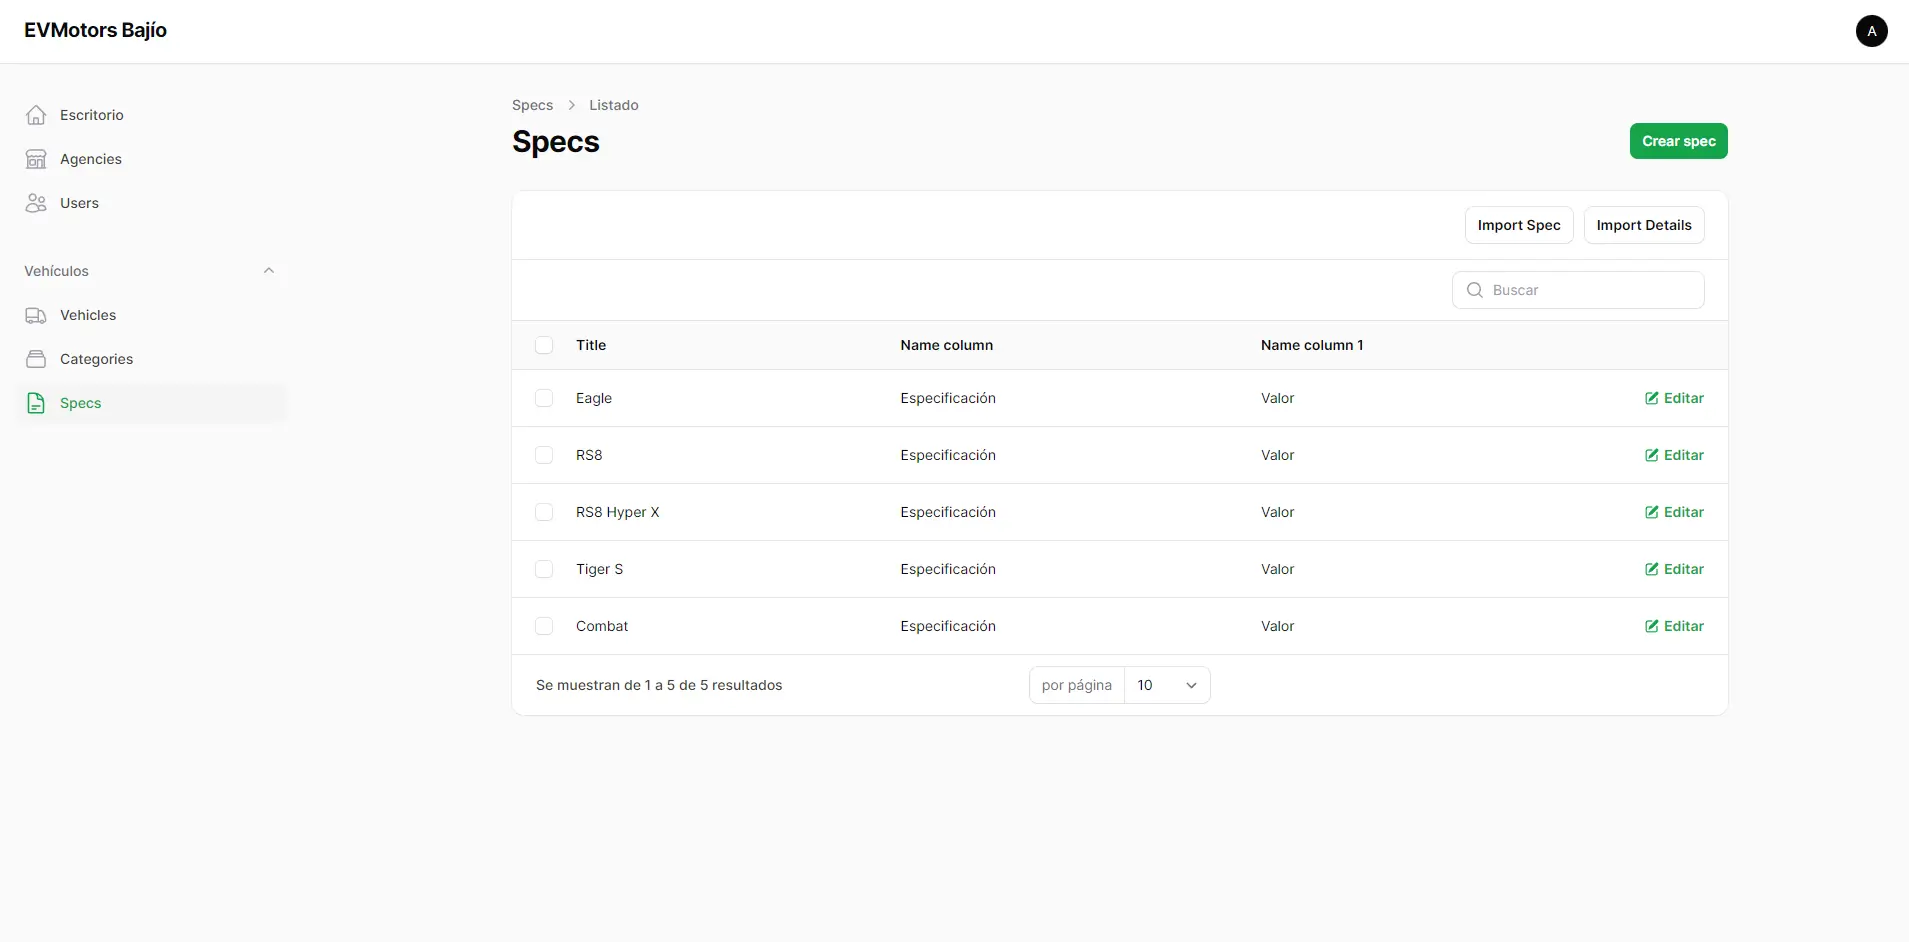
Task: Check the RS8 row checkbox
Action: 544,455
